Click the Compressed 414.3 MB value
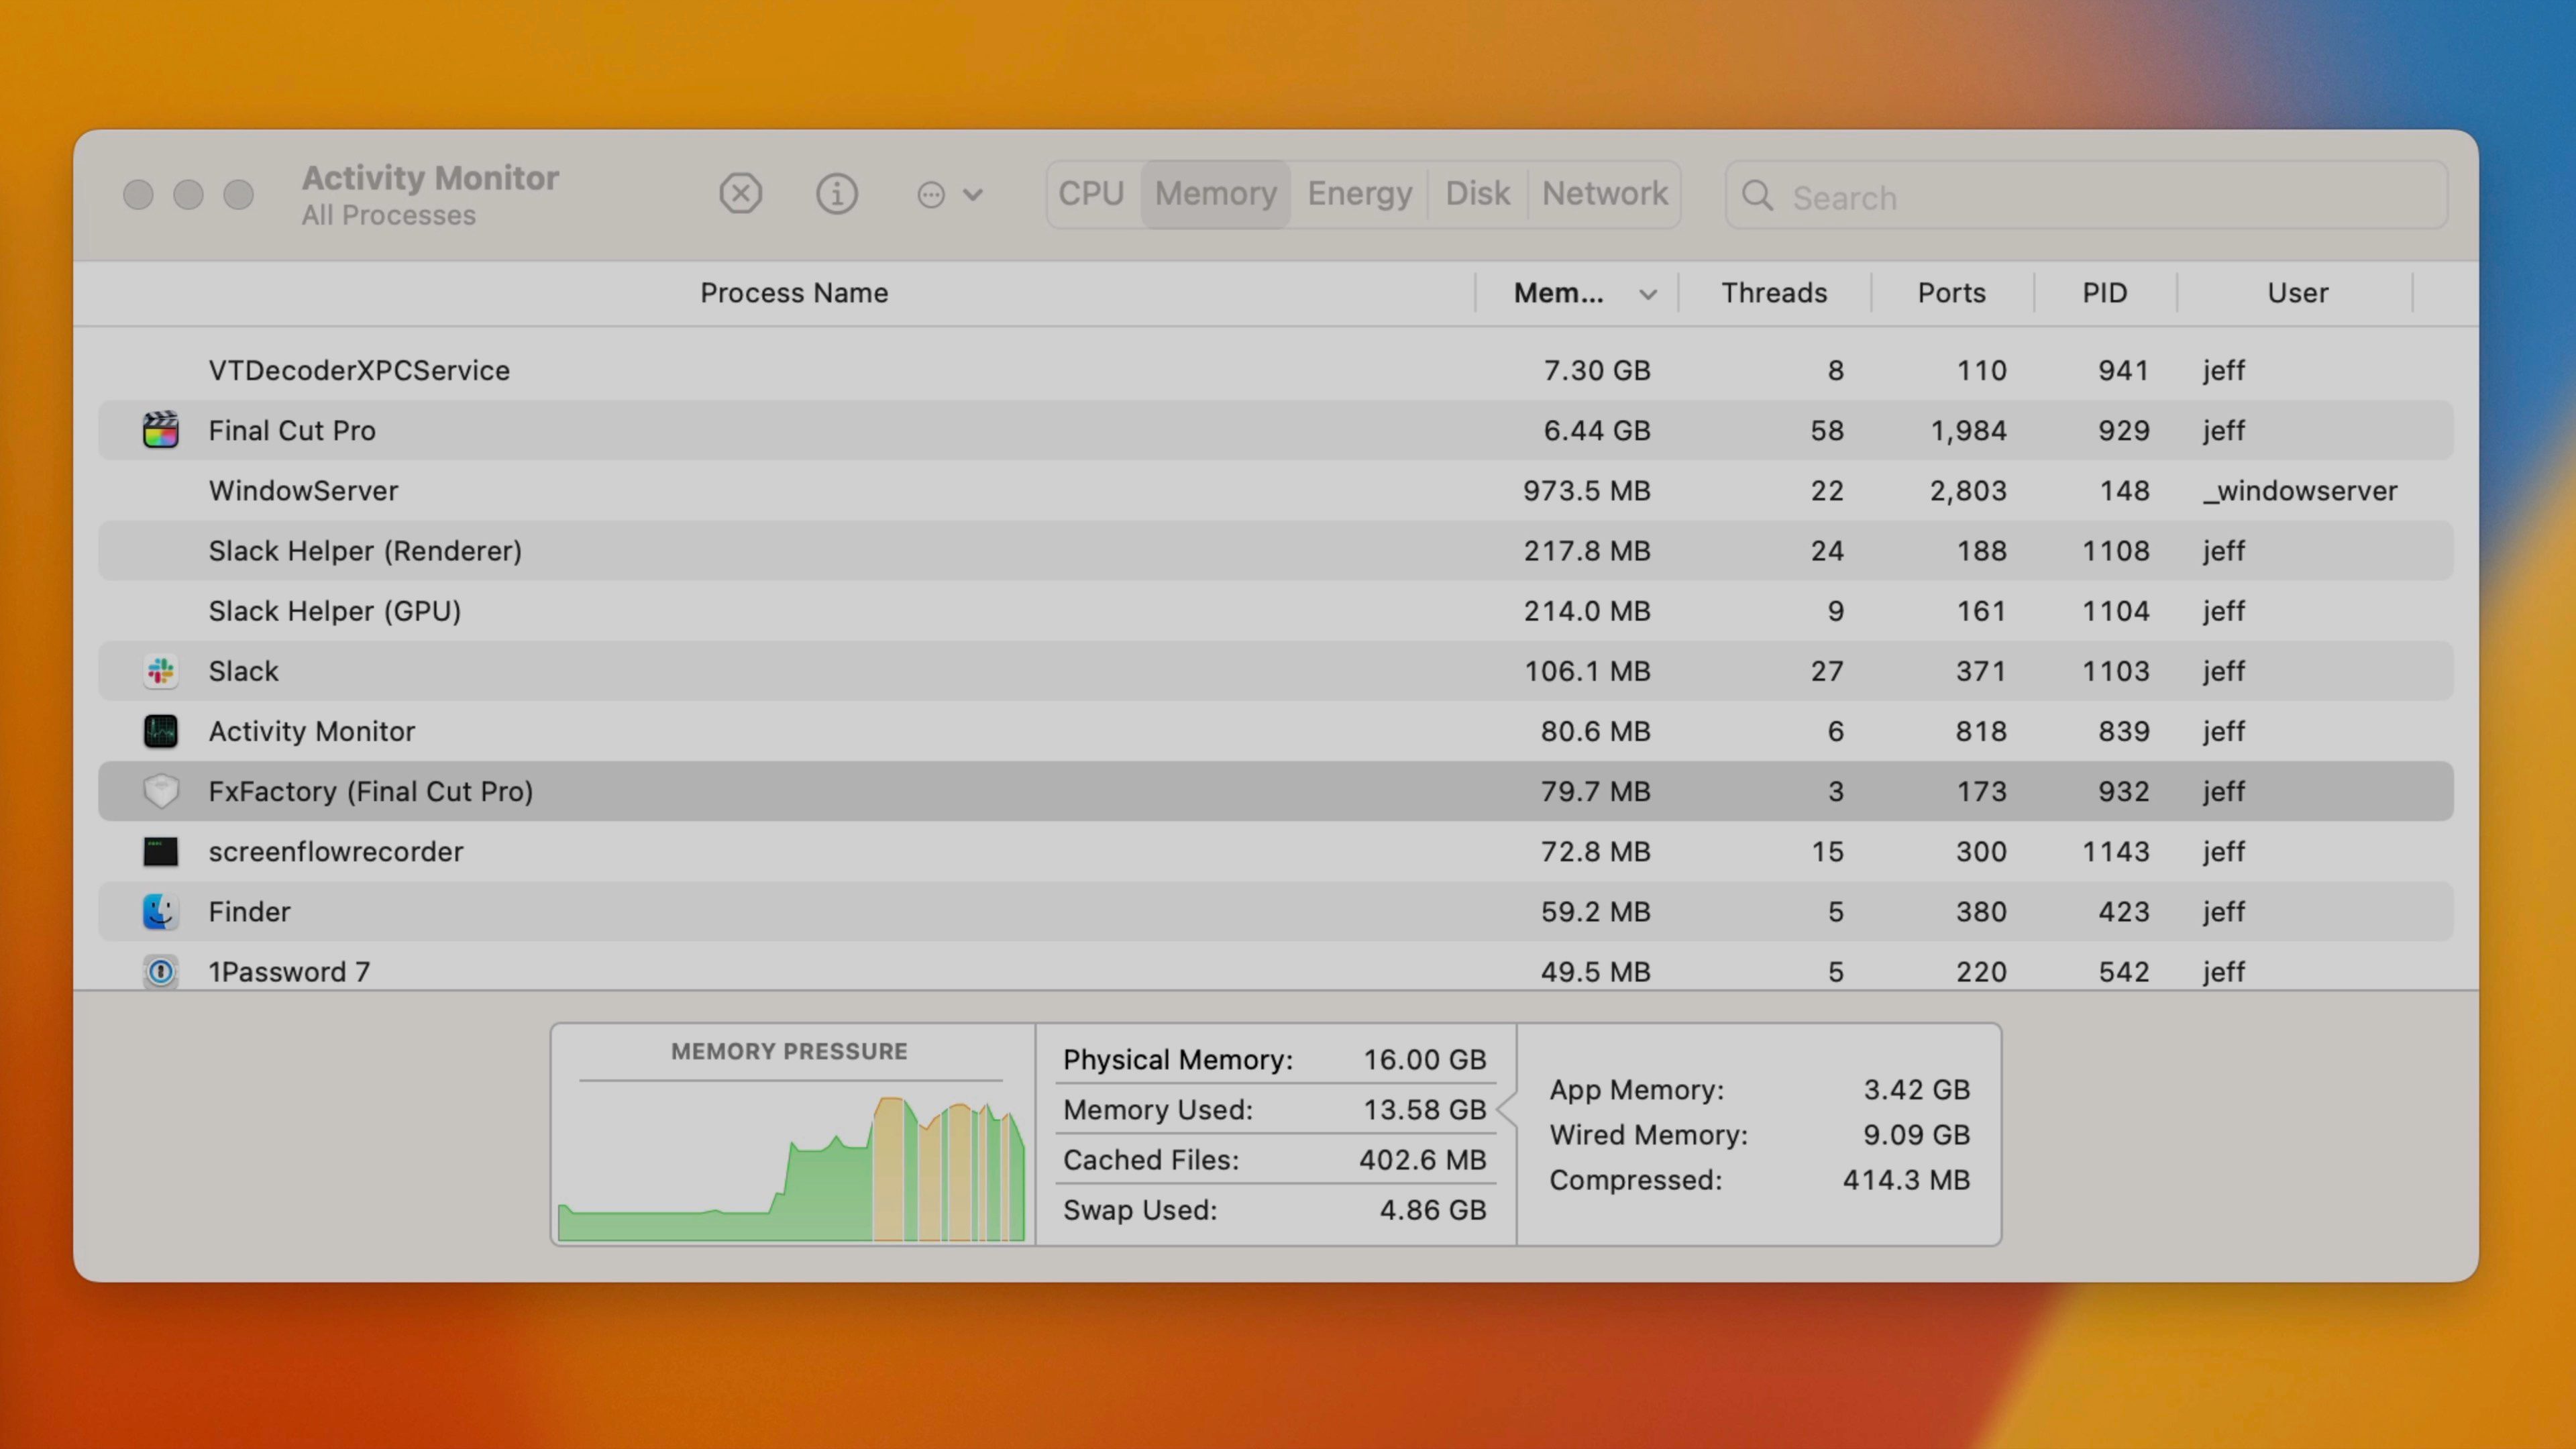The width and height of the screenshot is (2576, 1449). [x=1906, y=1179]
